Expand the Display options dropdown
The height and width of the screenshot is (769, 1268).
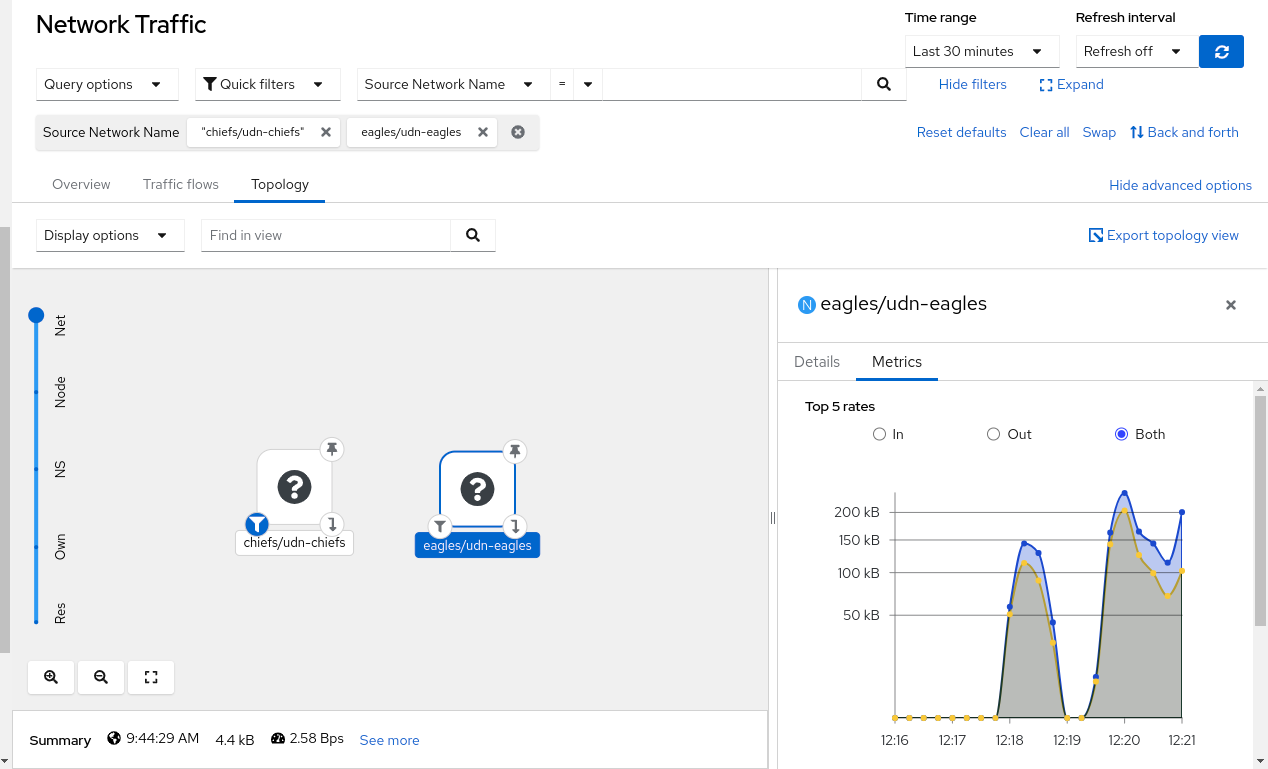click(109, 236)
